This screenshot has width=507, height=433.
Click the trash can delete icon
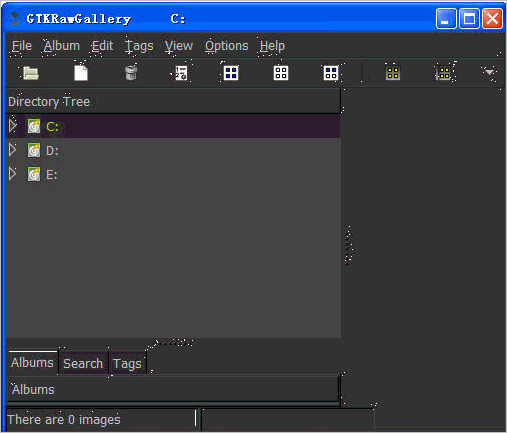click(131, 73)
